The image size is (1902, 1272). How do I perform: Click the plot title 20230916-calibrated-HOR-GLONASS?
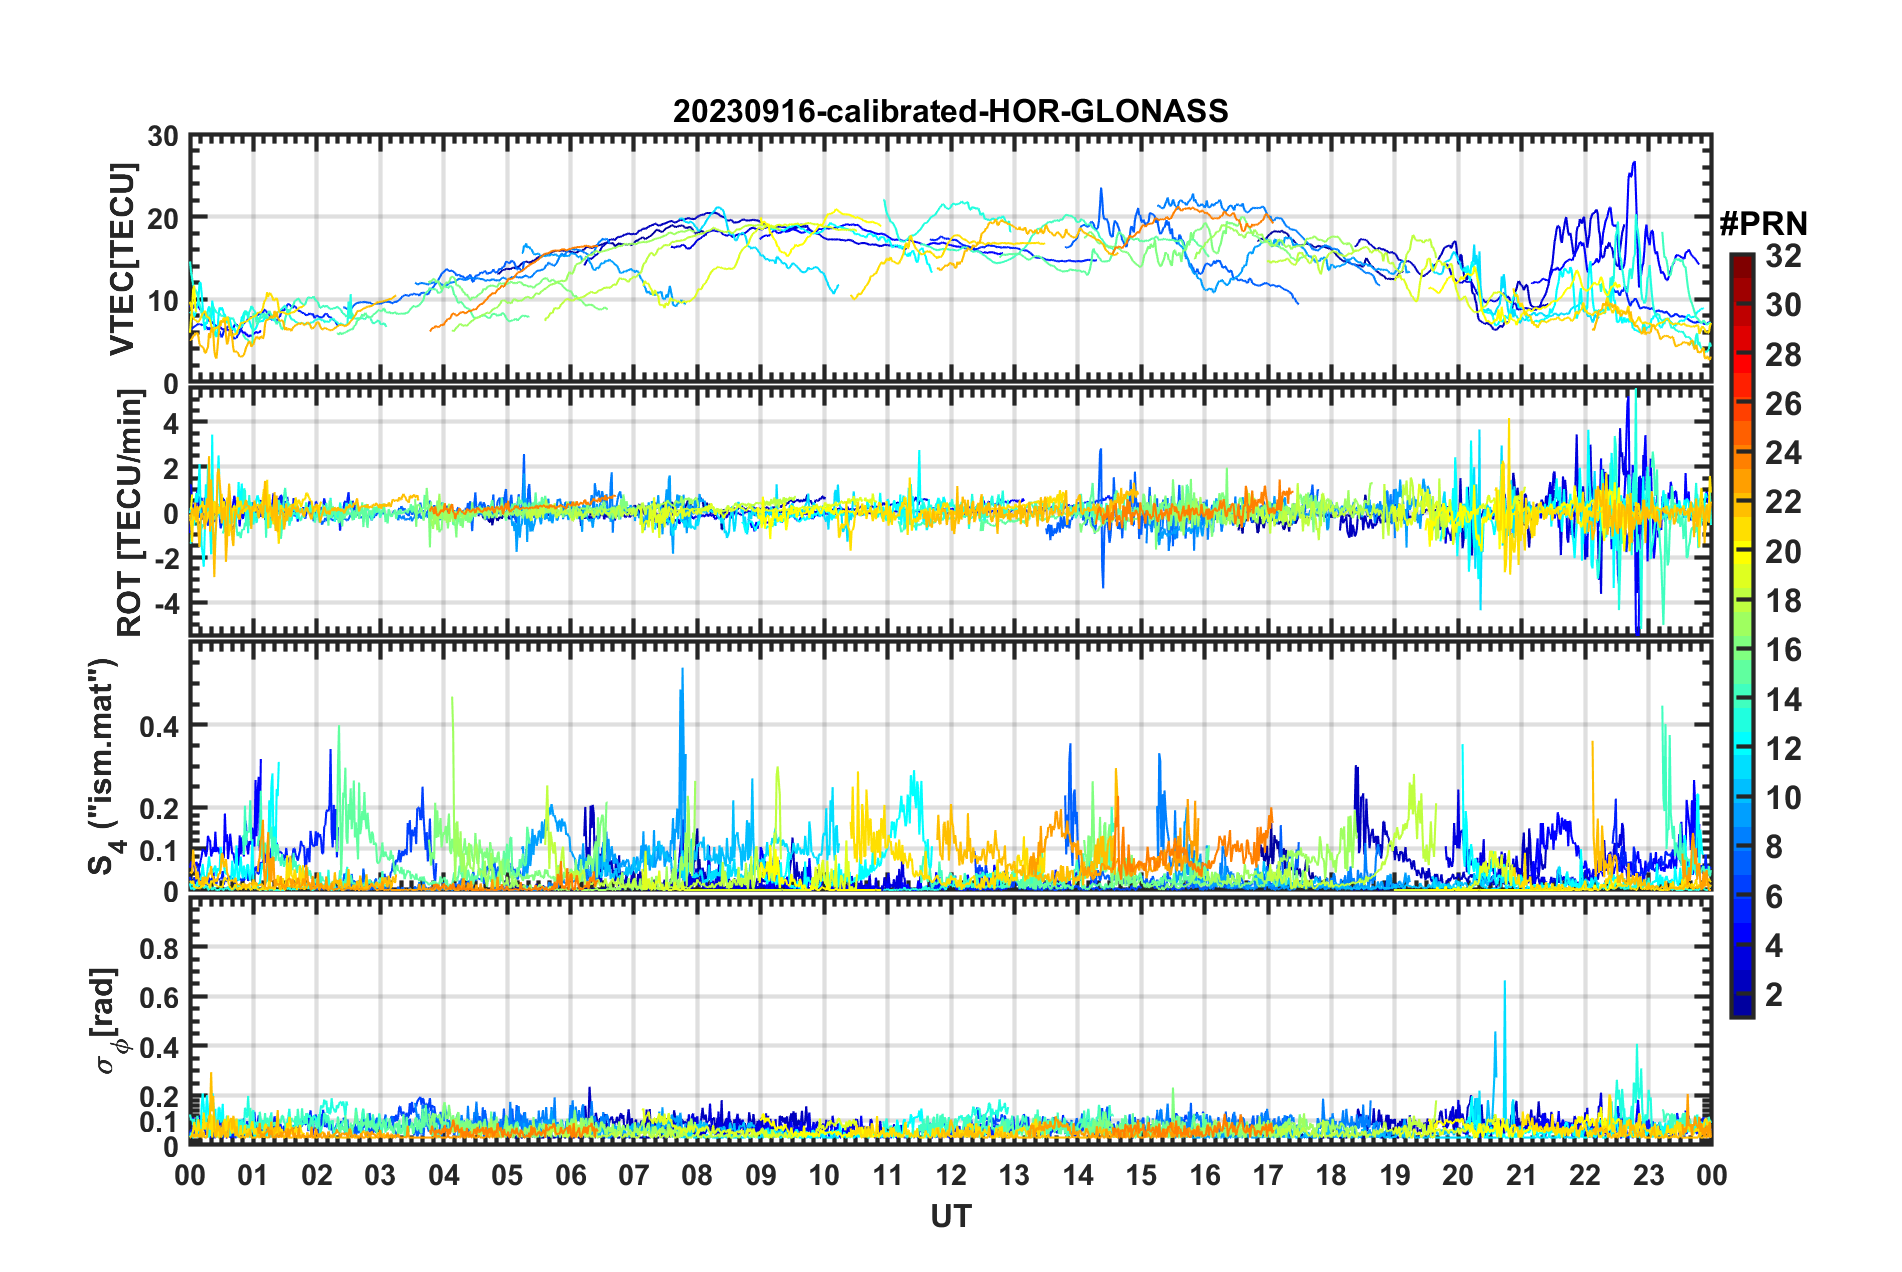950,111
